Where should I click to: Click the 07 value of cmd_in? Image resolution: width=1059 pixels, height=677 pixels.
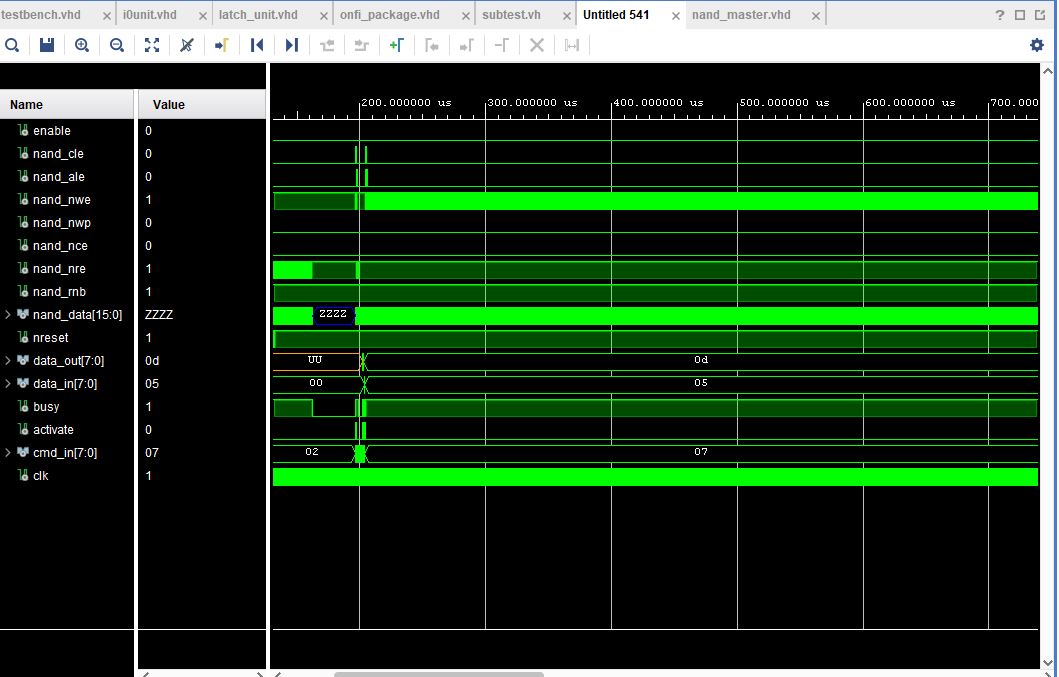(152, 453)
